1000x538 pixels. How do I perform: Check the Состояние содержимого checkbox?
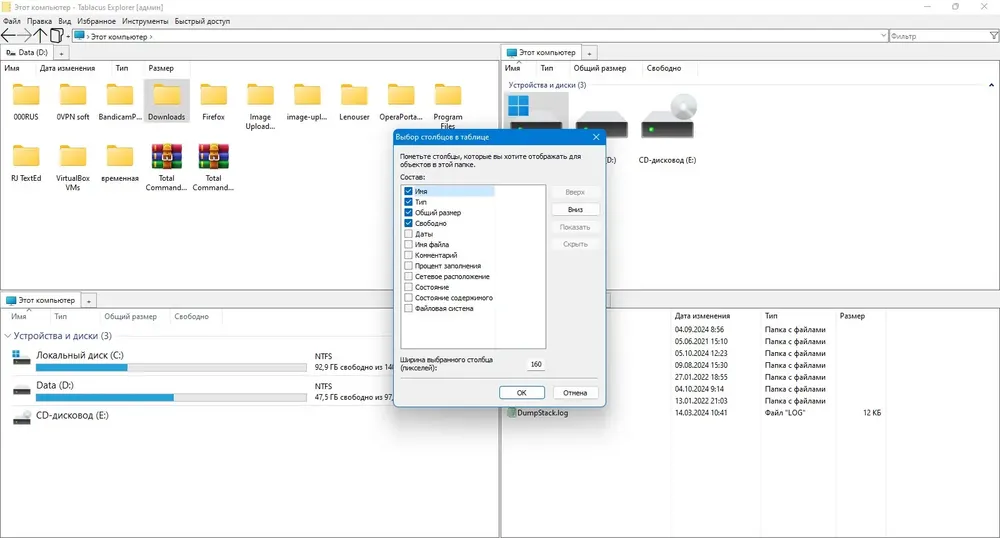408,298
